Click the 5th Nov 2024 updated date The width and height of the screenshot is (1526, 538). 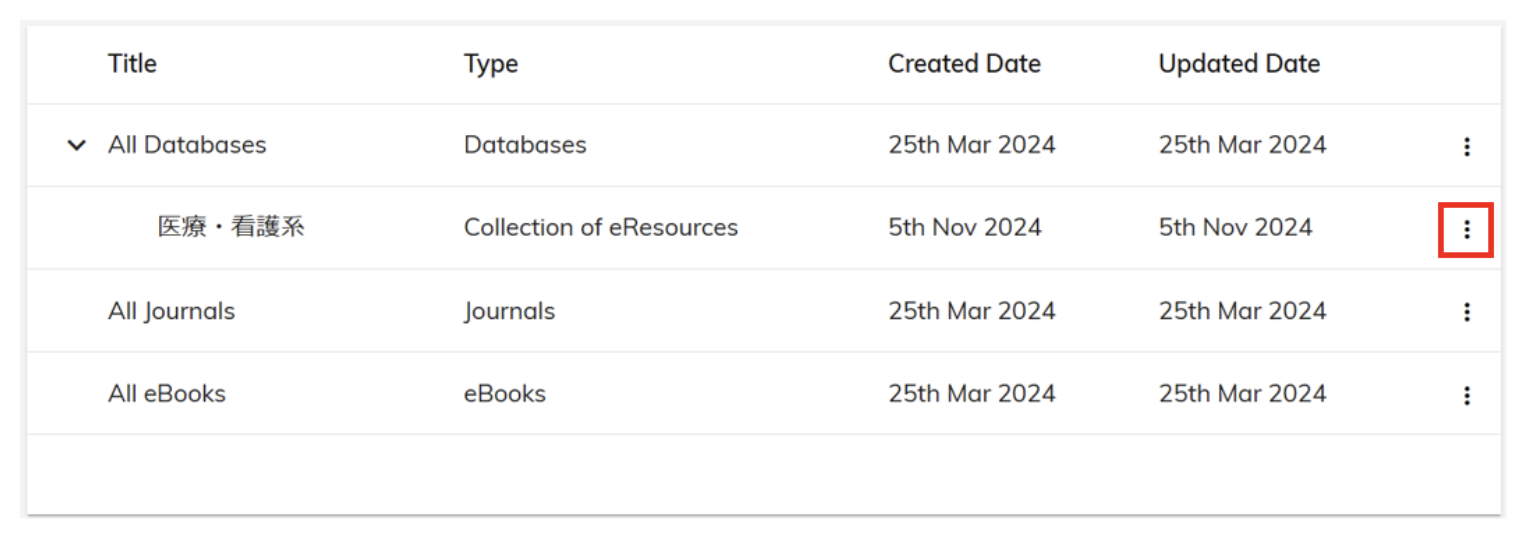pos(1236,228)
